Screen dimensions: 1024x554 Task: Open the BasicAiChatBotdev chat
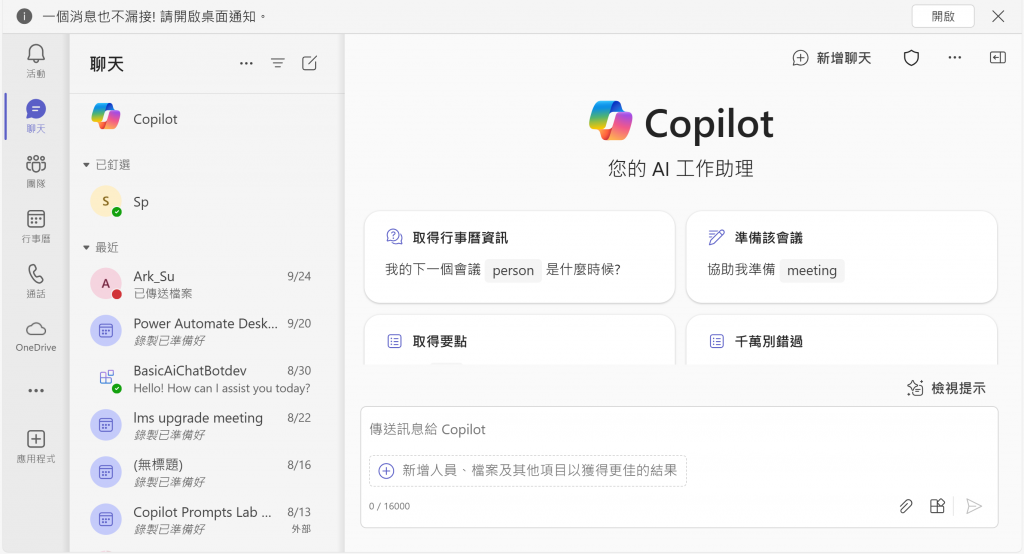tap(206, 378)
